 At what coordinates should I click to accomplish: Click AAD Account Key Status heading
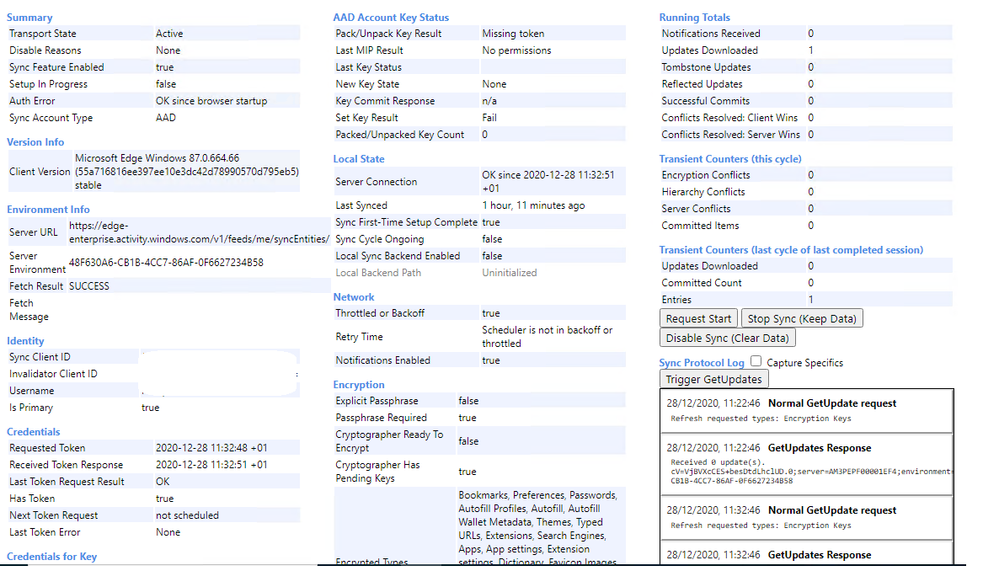[391, 17]
